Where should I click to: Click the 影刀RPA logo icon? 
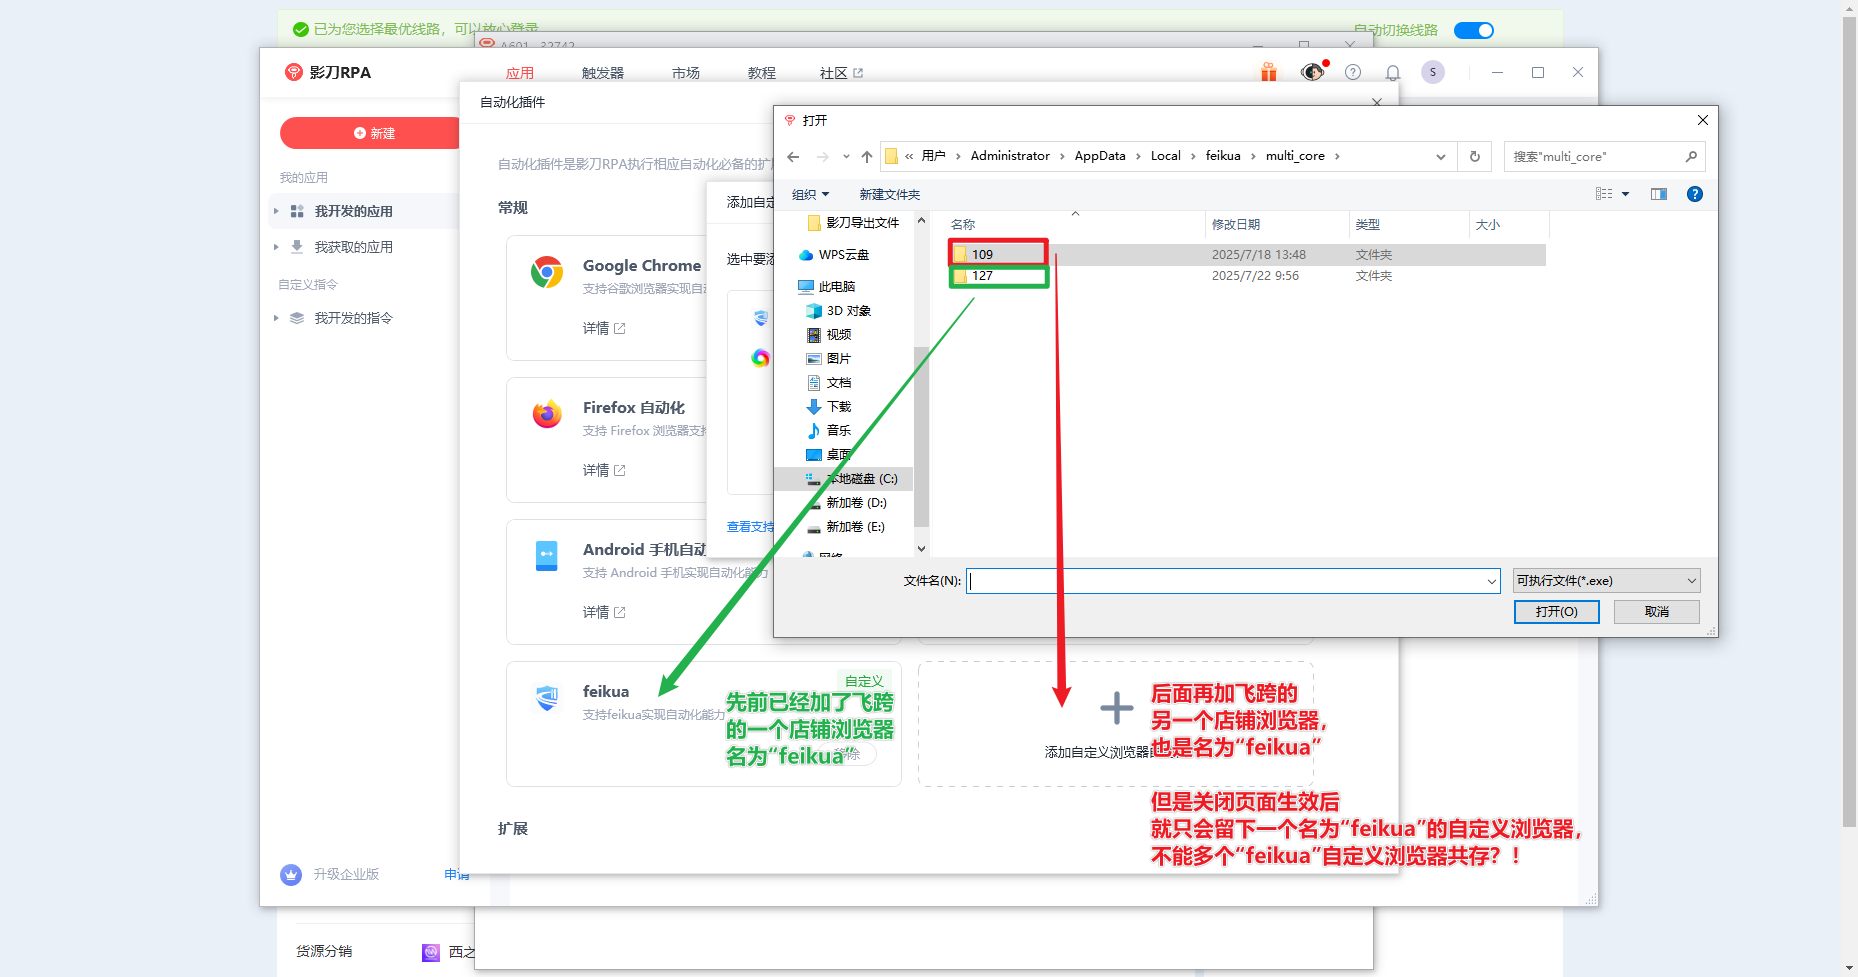293,72
